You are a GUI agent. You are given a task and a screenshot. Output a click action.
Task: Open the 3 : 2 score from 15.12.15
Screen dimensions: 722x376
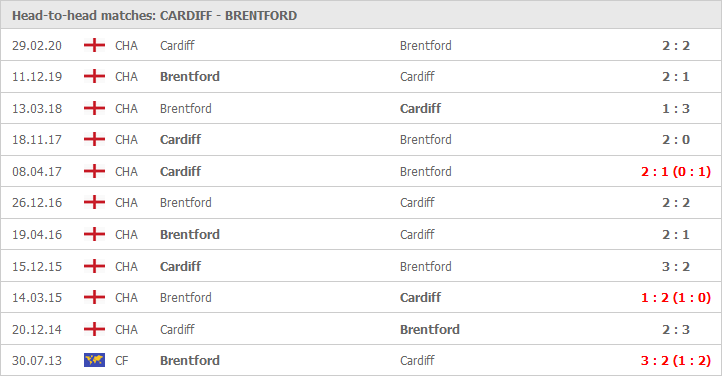[x=676, y=266]
